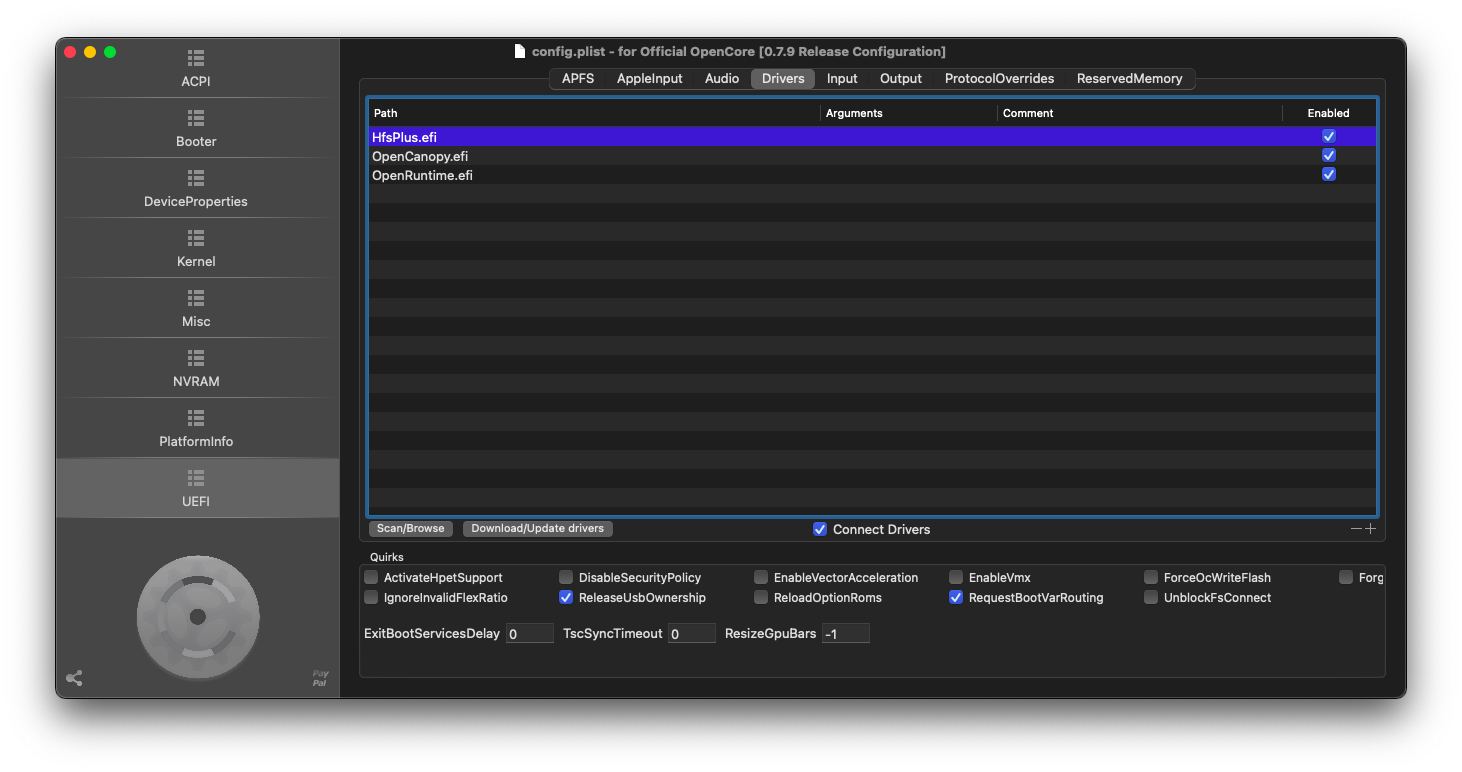This screenshot has height=772, width=1462.
Task: Enable the ActivateHpetSupport quirk
Action: [371, 577]
